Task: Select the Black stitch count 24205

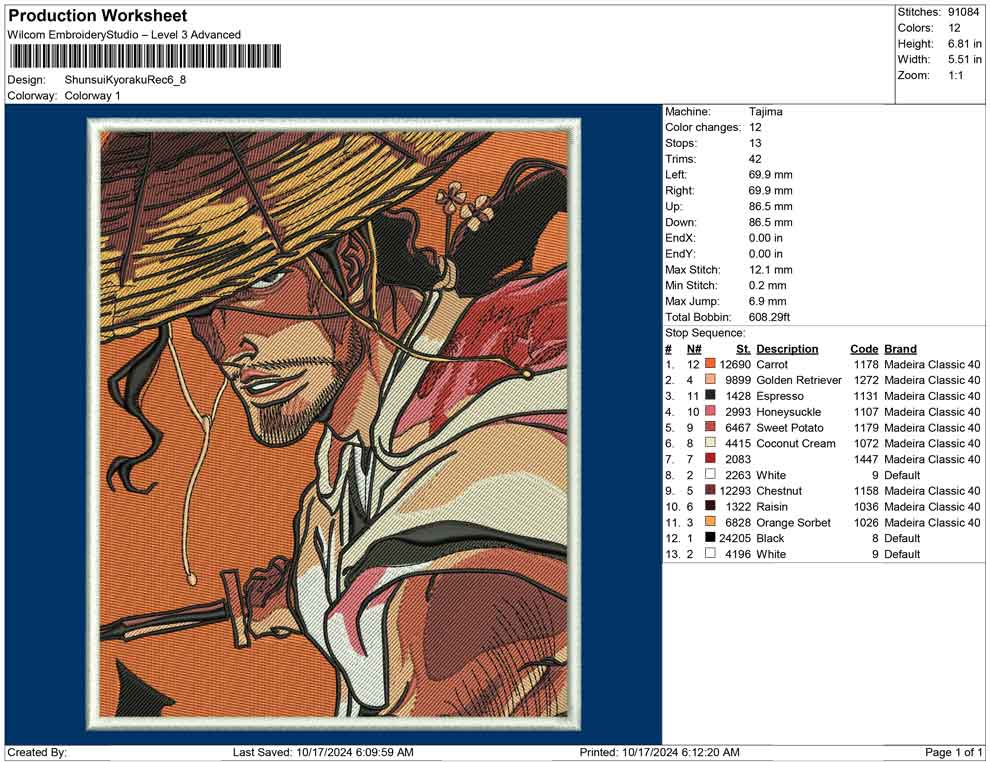Action: tap(735, 538)
